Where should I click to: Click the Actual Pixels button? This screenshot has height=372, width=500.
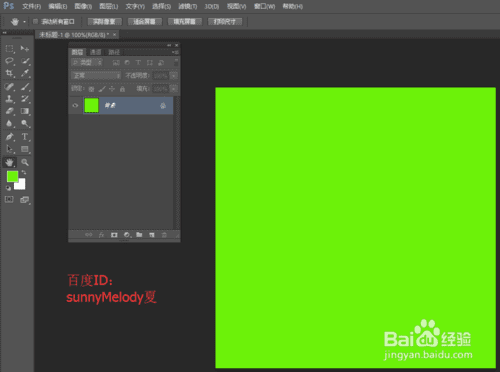tap(104, 22)
